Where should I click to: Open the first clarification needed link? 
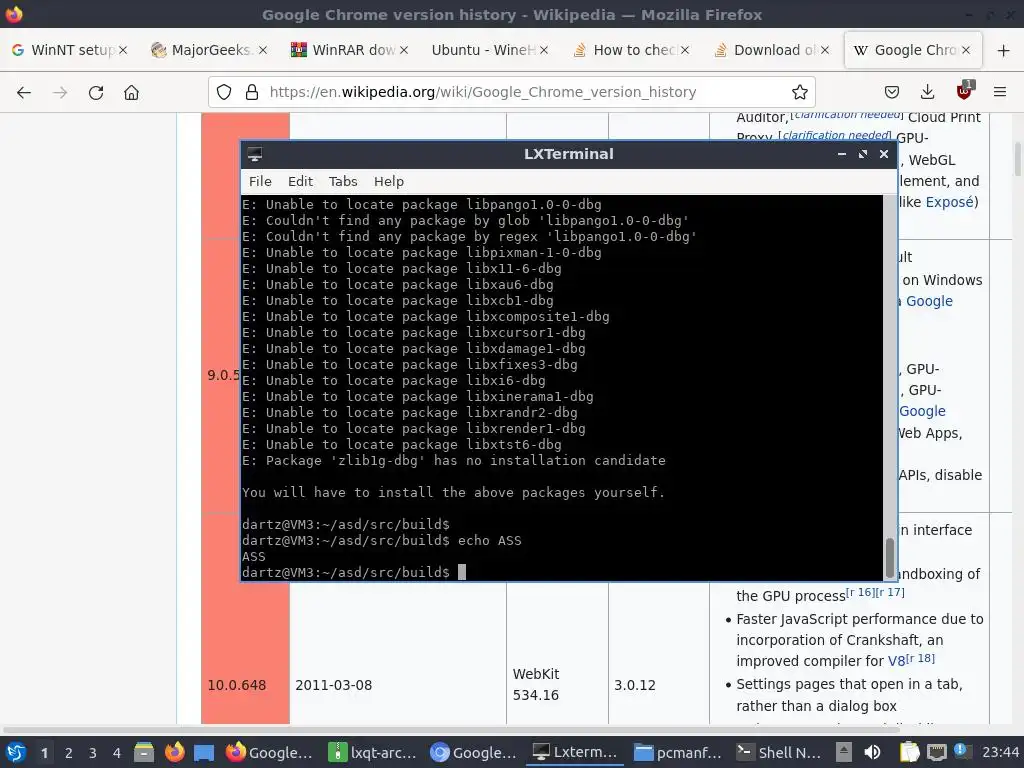(x=848, y=115)
